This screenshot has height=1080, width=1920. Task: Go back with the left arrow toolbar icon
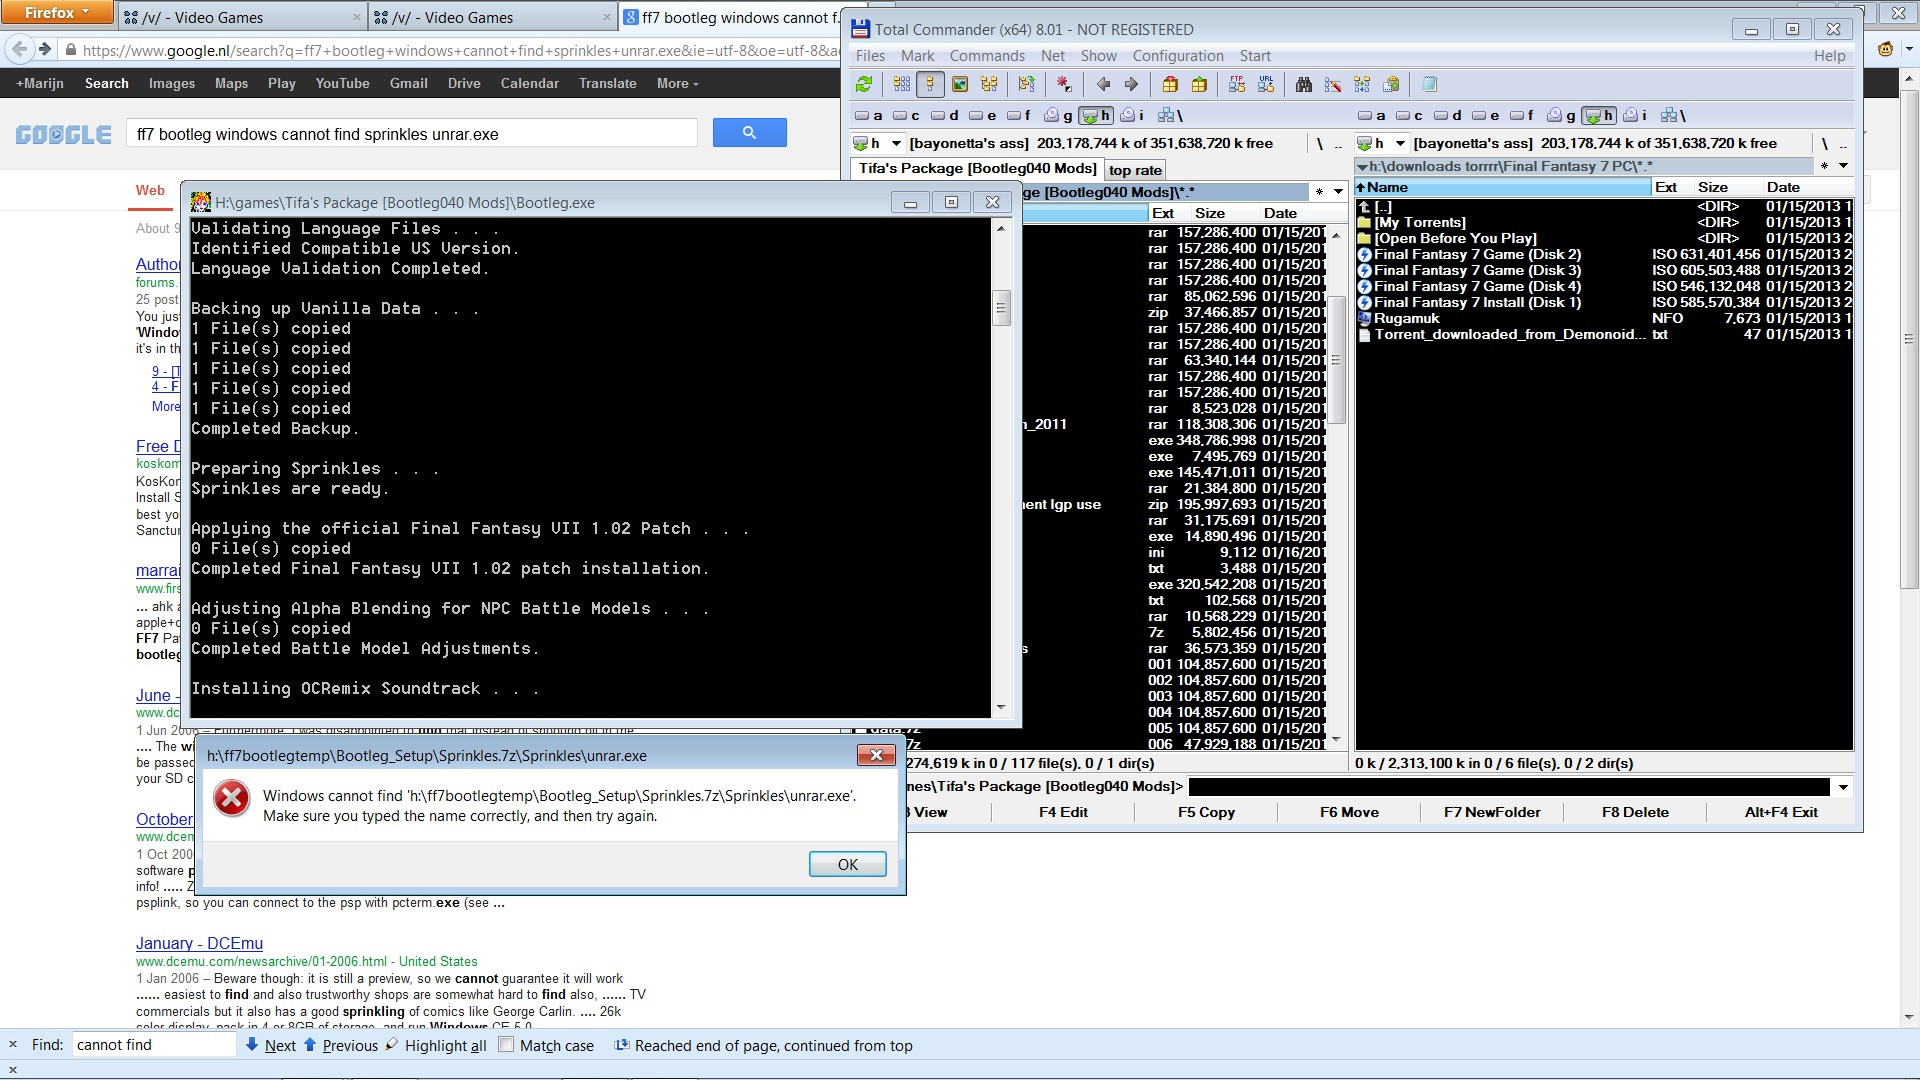[1103, 85]
